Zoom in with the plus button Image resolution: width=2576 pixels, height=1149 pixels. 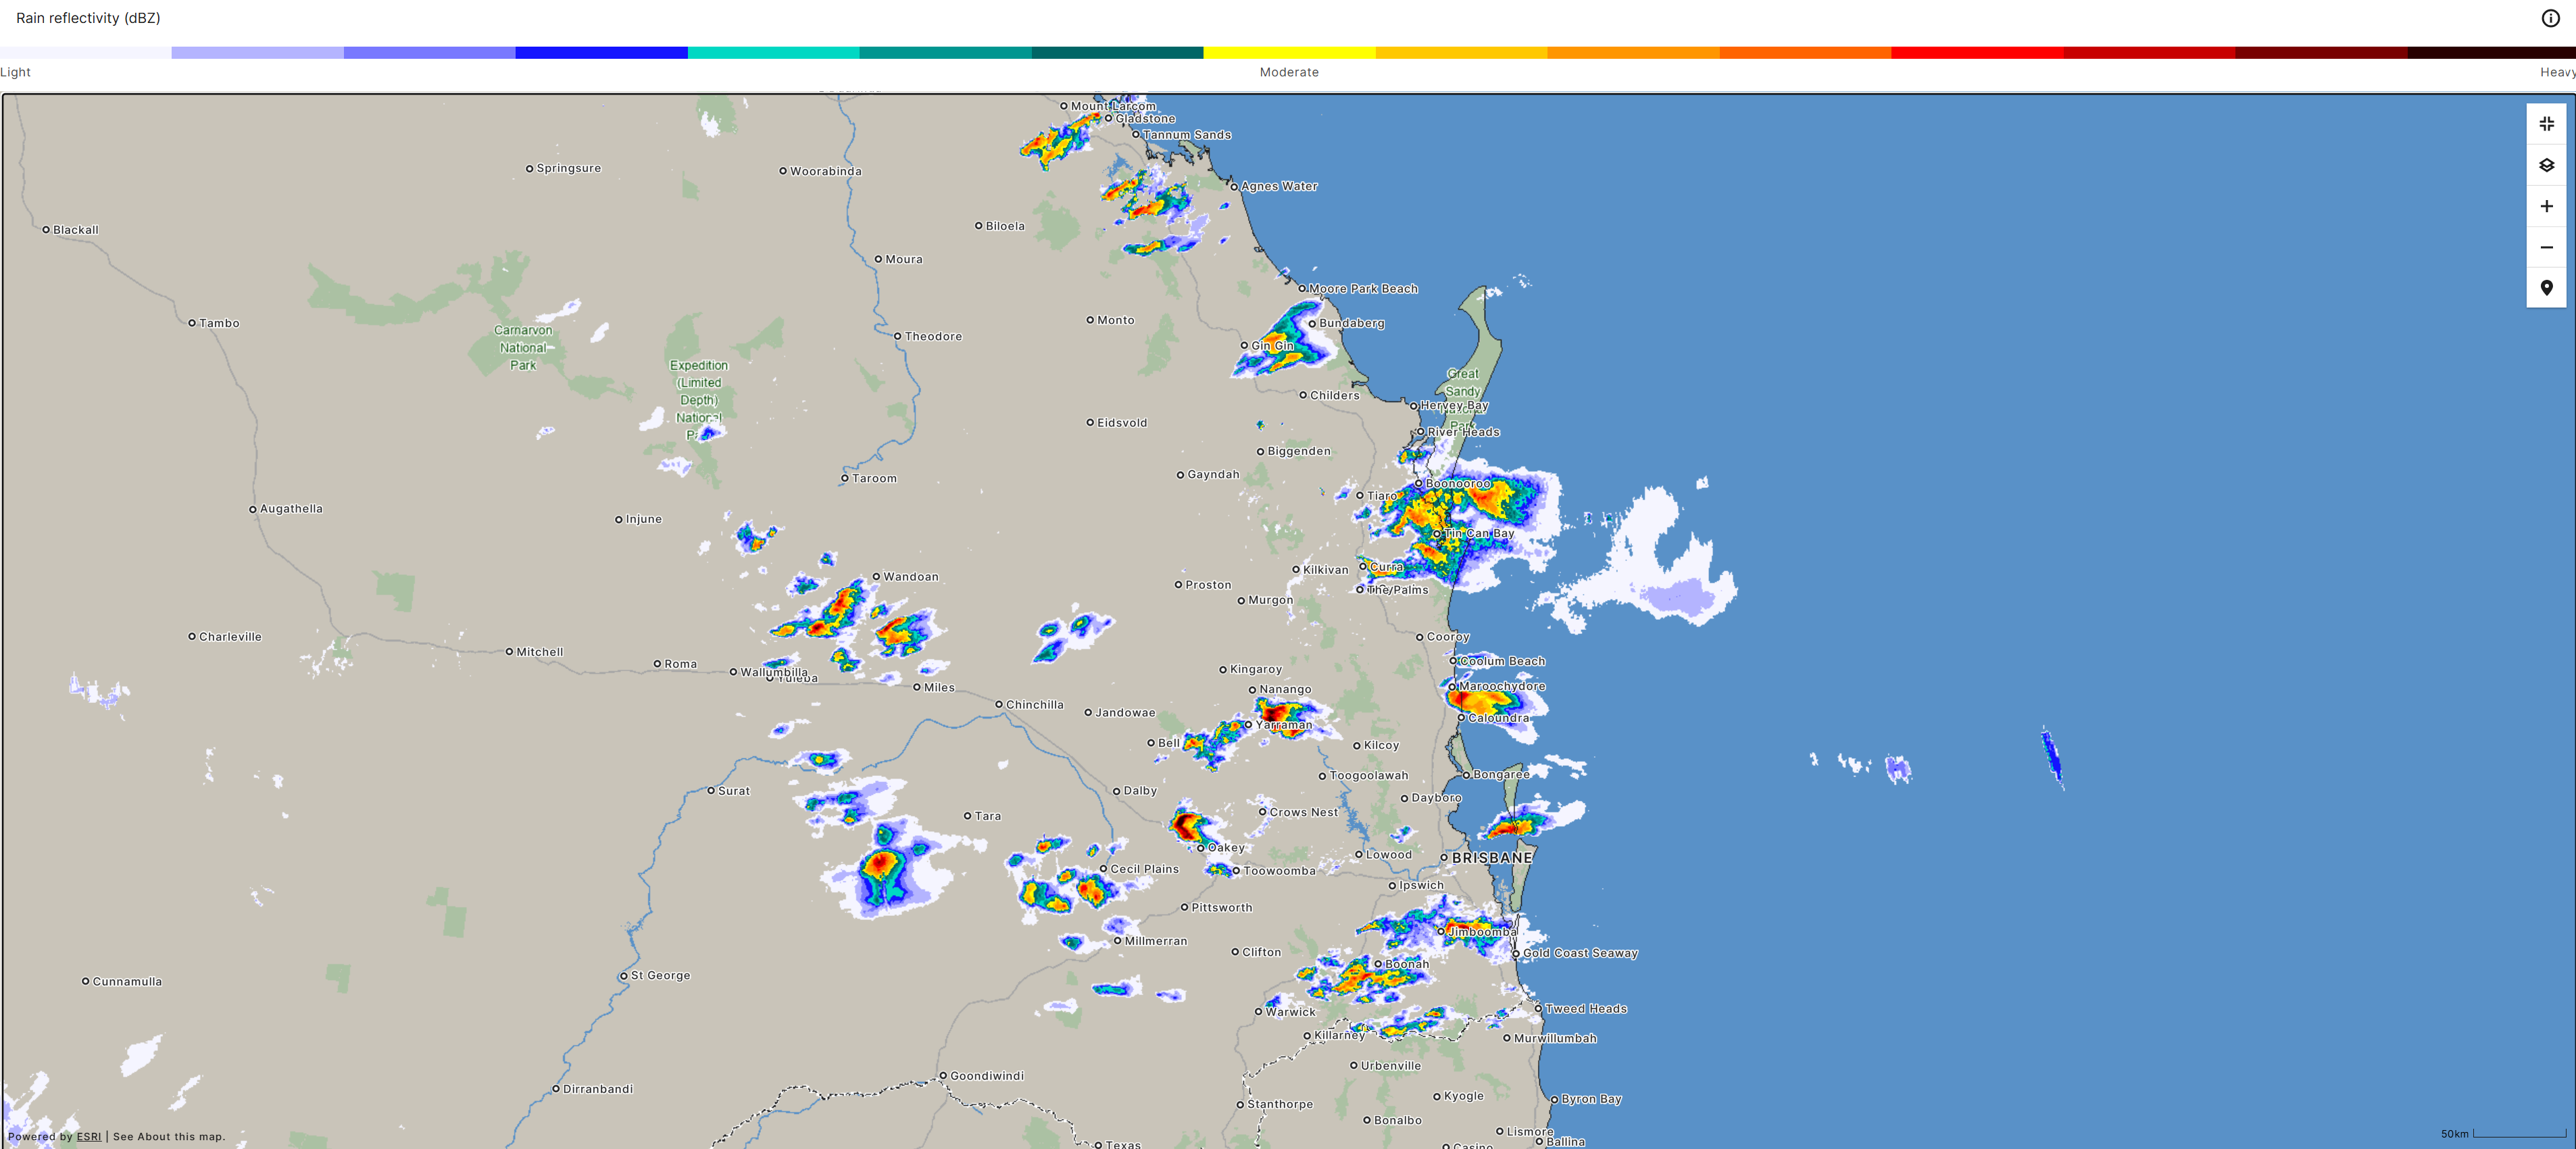pos(2546,206)
